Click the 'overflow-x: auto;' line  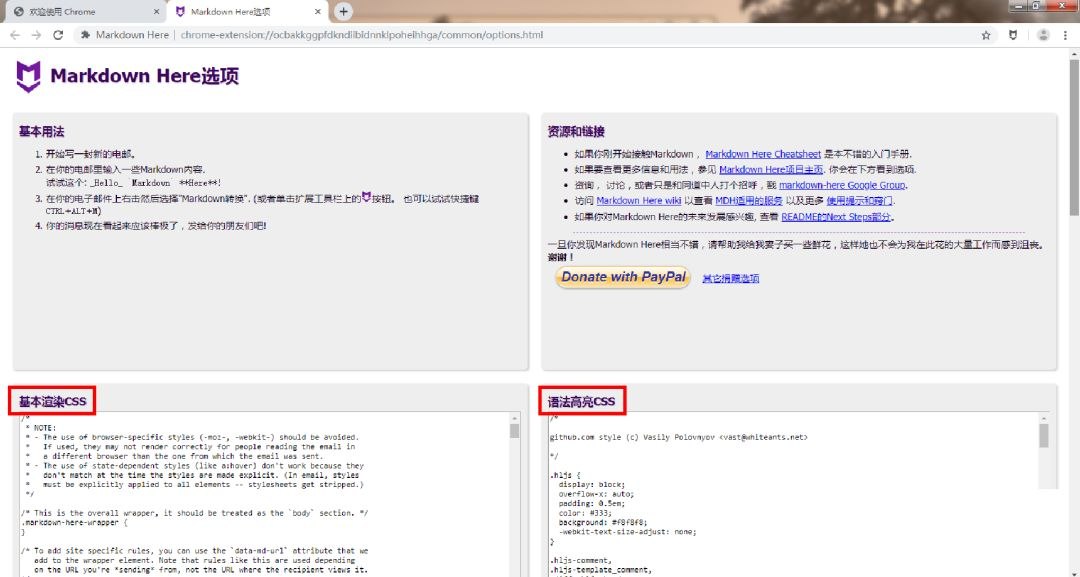pos(596,494)
